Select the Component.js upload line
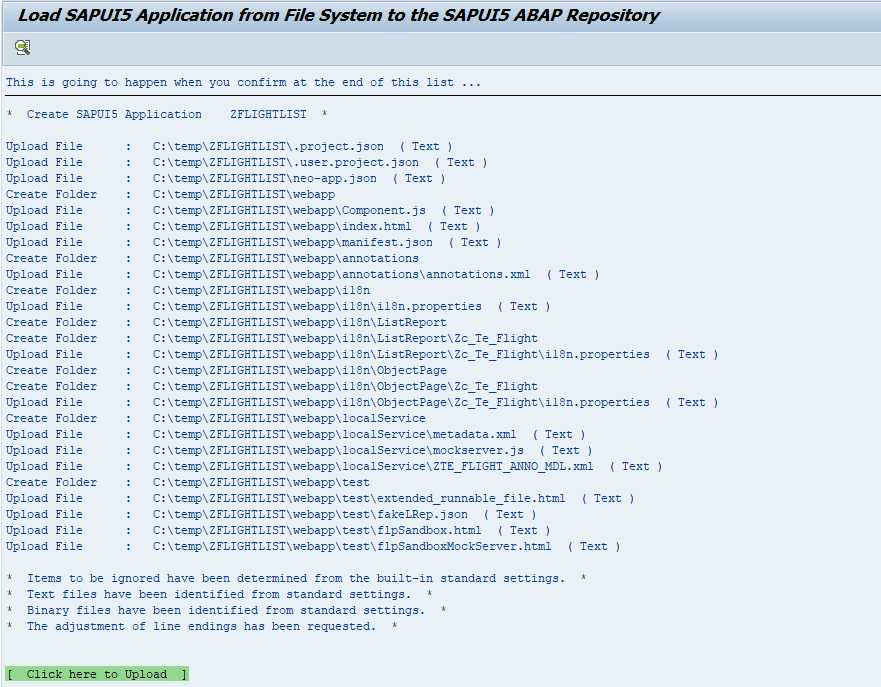Screen dimensions: 881x687 click(x=250, y=211)
